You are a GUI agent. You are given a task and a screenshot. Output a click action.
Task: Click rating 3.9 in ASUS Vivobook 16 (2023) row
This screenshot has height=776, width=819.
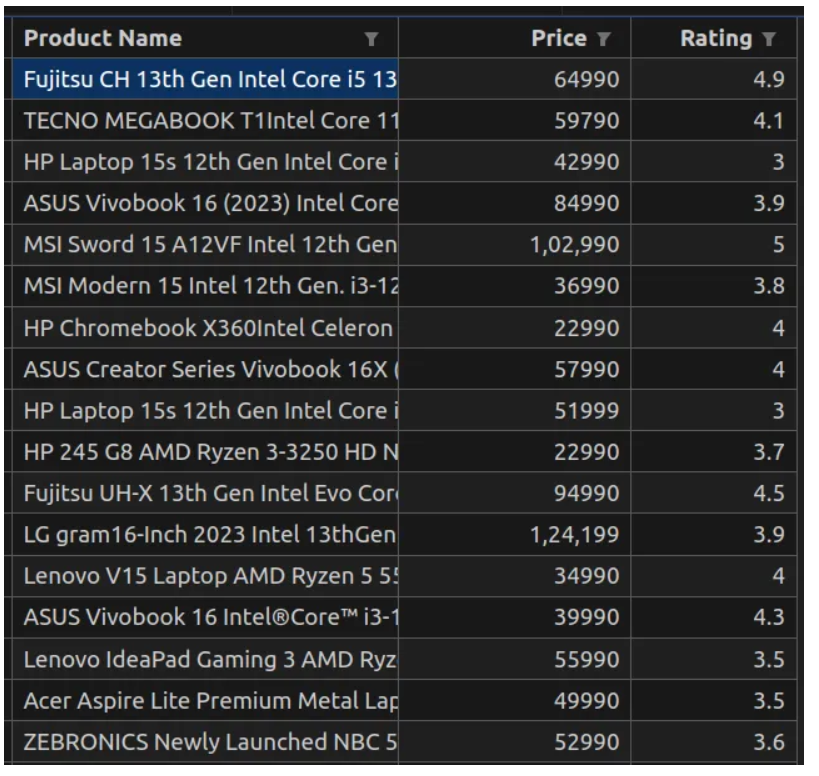pyautogui.click(x=714, y=203)
